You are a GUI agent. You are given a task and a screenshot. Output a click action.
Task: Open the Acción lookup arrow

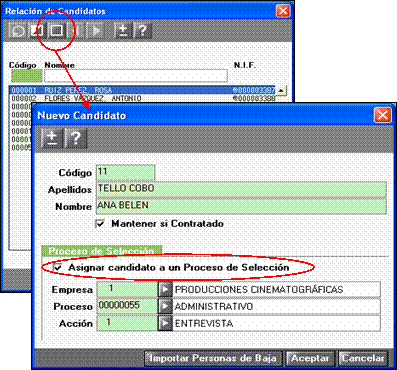point(165,323)
